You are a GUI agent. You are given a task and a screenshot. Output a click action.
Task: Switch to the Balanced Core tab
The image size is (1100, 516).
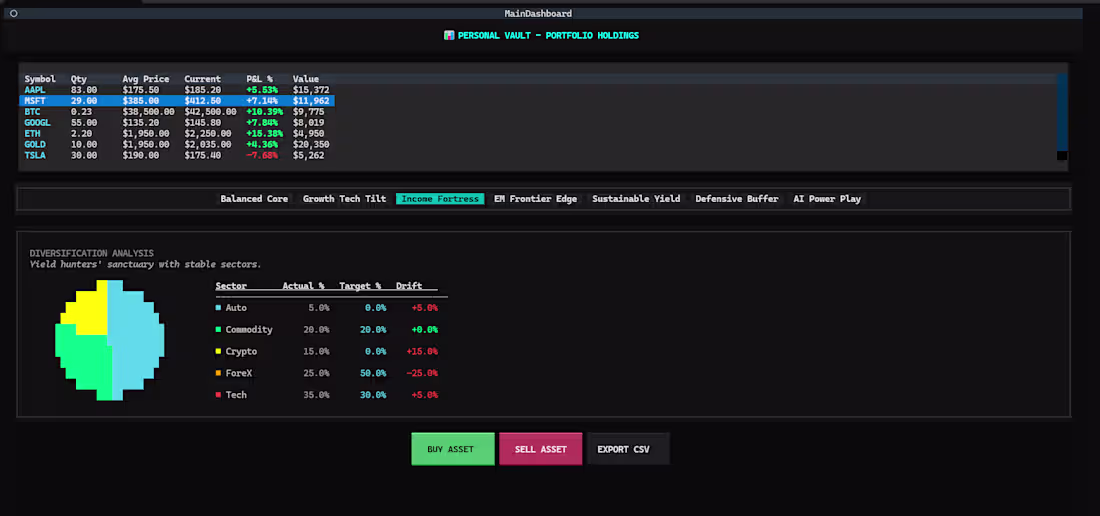[254, 199]
